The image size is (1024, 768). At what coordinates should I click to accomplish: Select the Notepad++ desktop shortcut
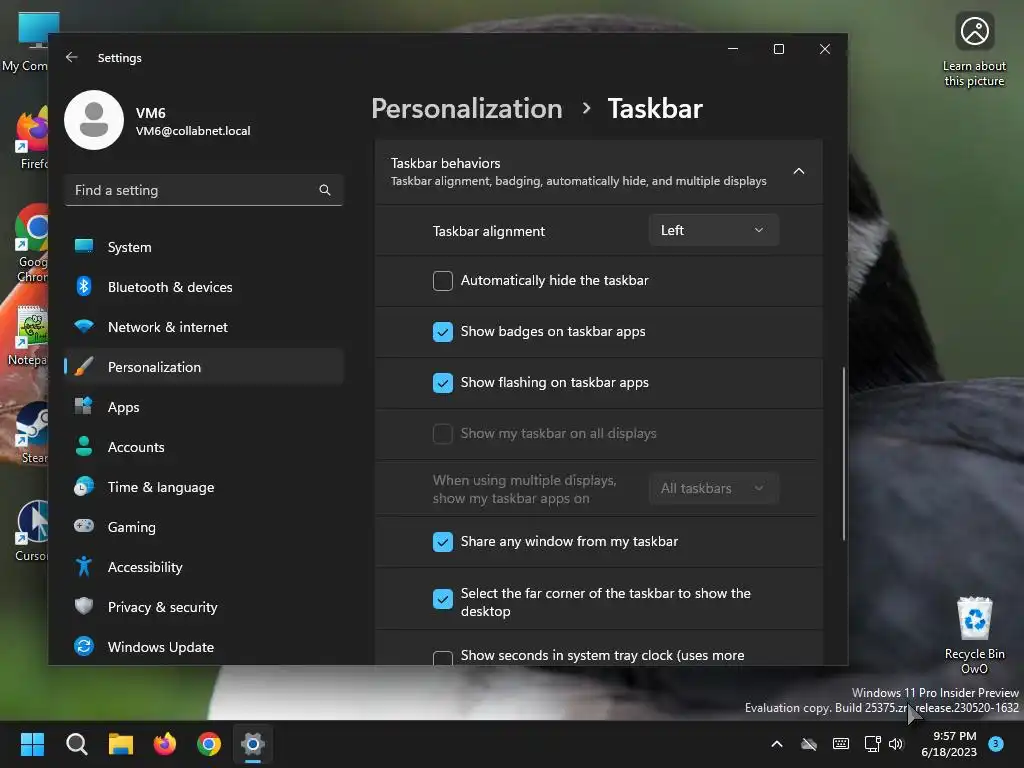[x=26, y=335]
